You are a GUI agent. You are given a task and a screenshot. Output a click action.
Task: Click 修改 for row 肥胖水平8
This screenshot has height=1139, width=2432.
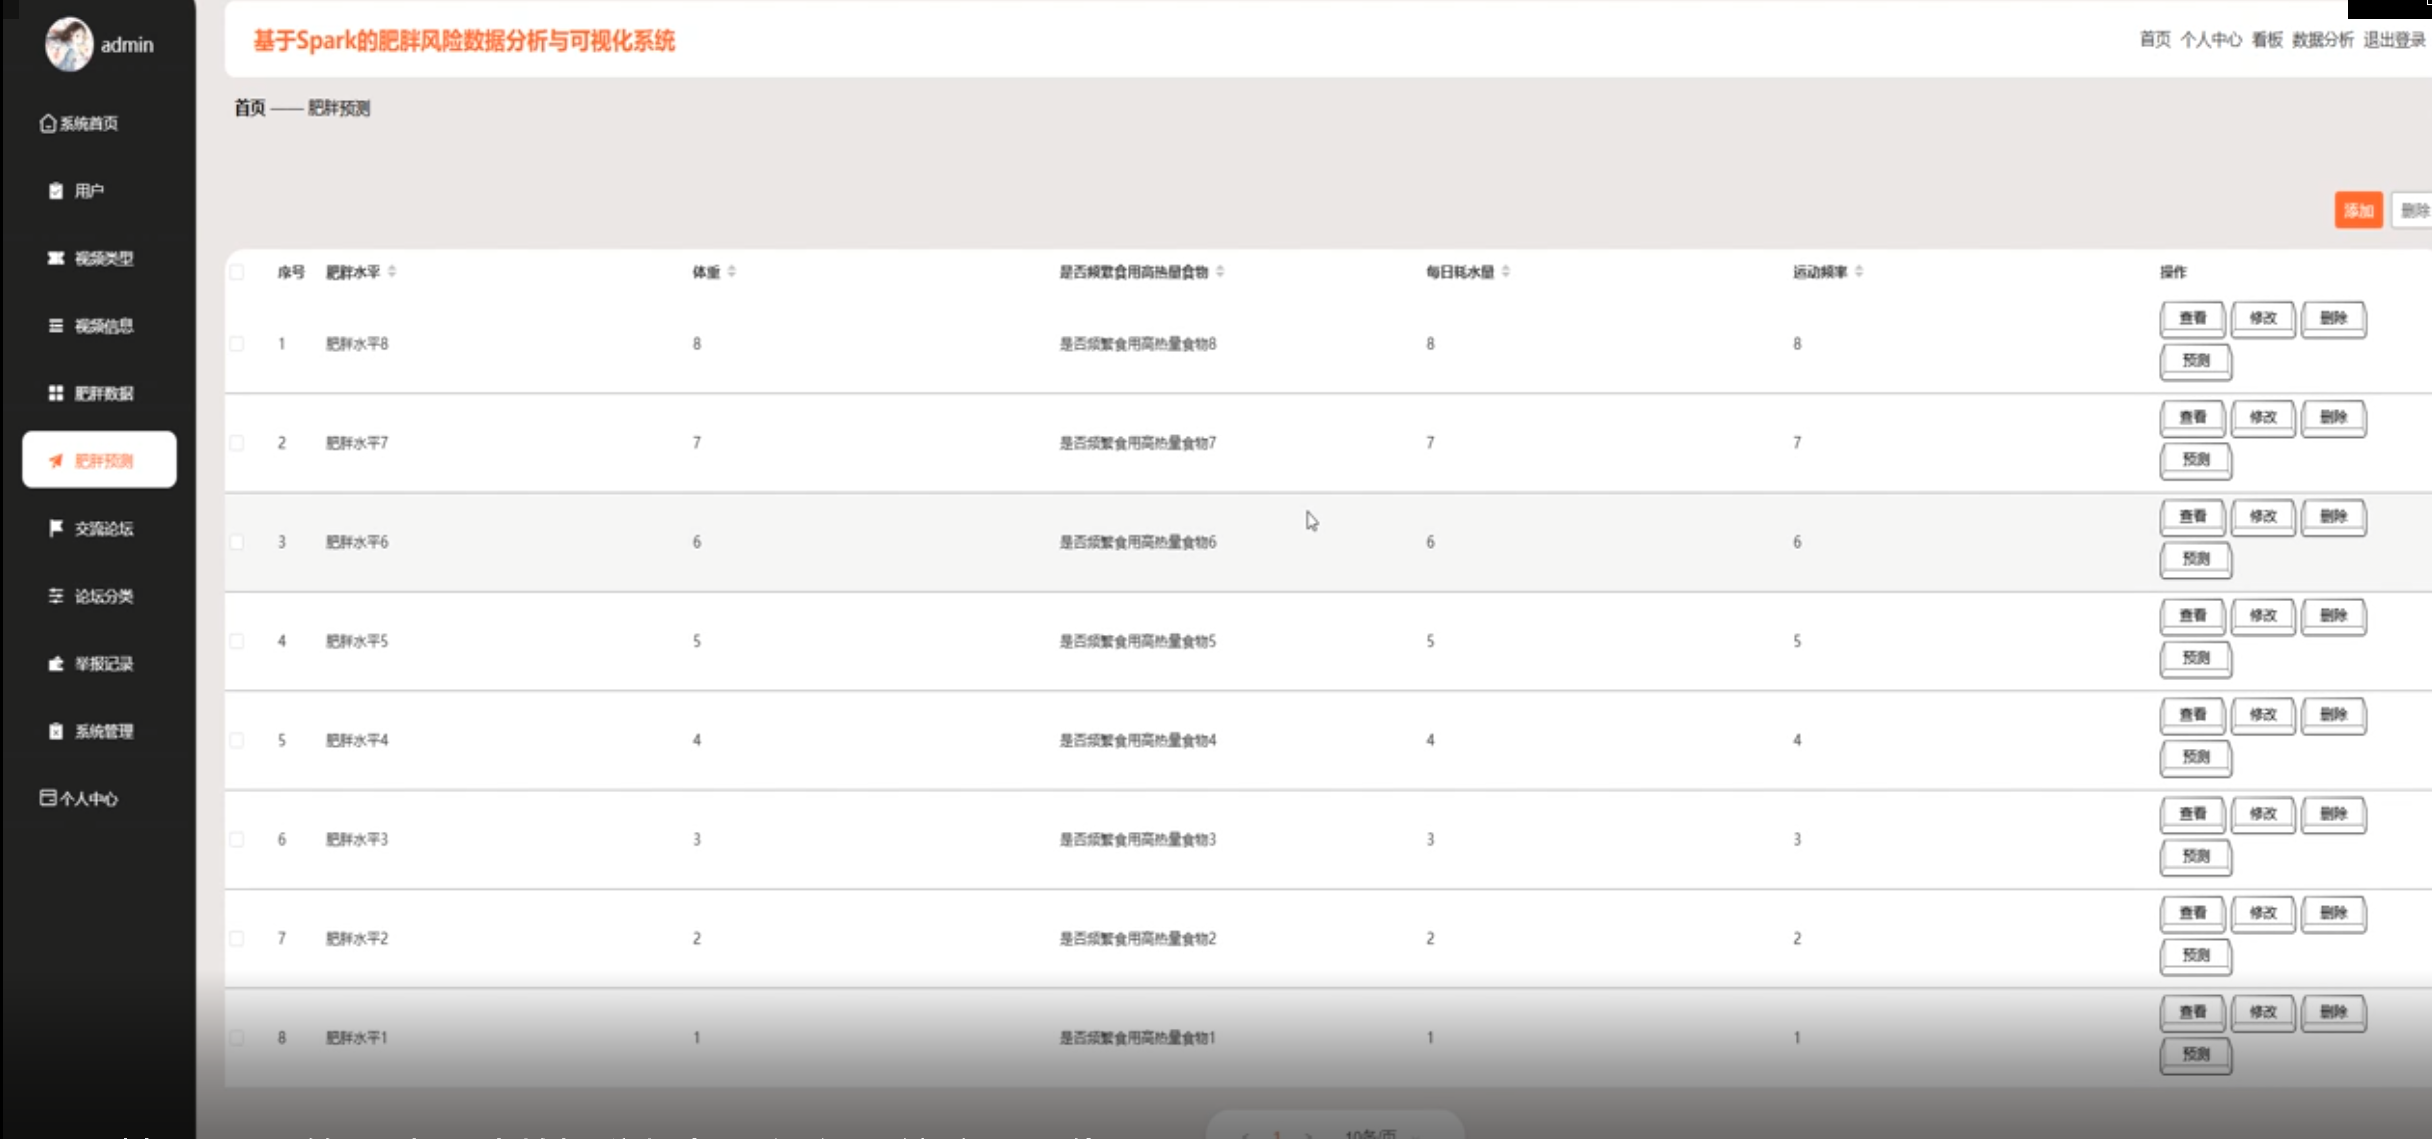(x=2263, y=319)
